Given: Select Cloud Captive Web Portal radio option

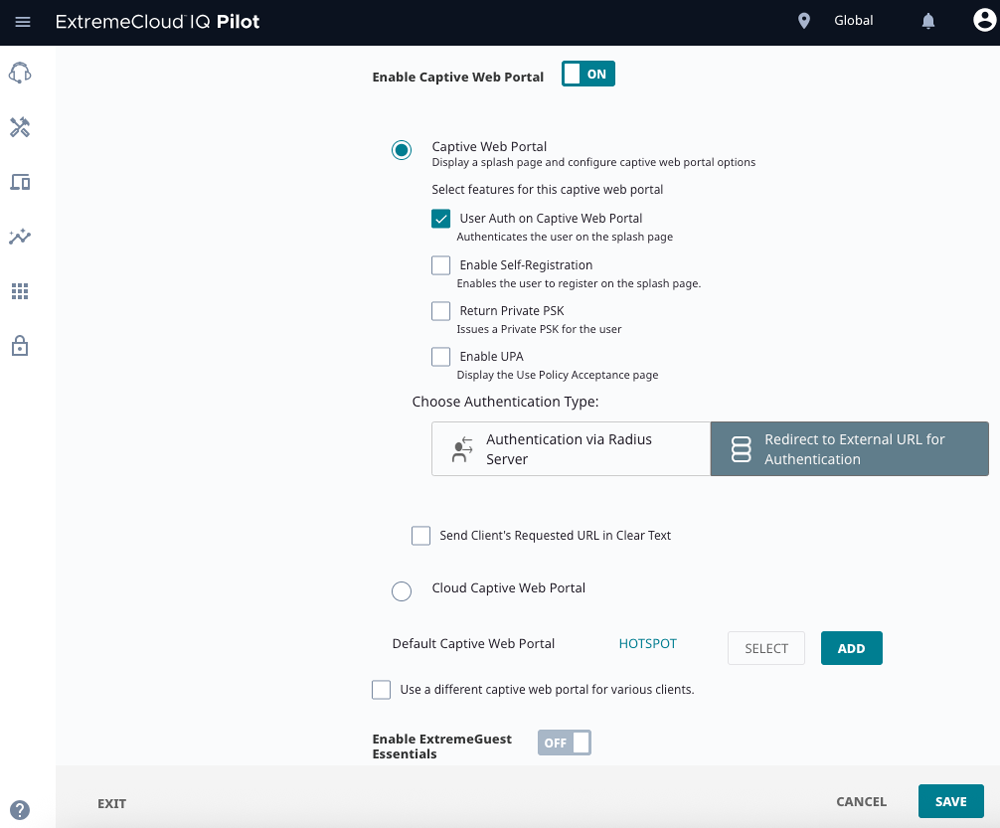Looking at the screenshot, I should pos(402,591).
